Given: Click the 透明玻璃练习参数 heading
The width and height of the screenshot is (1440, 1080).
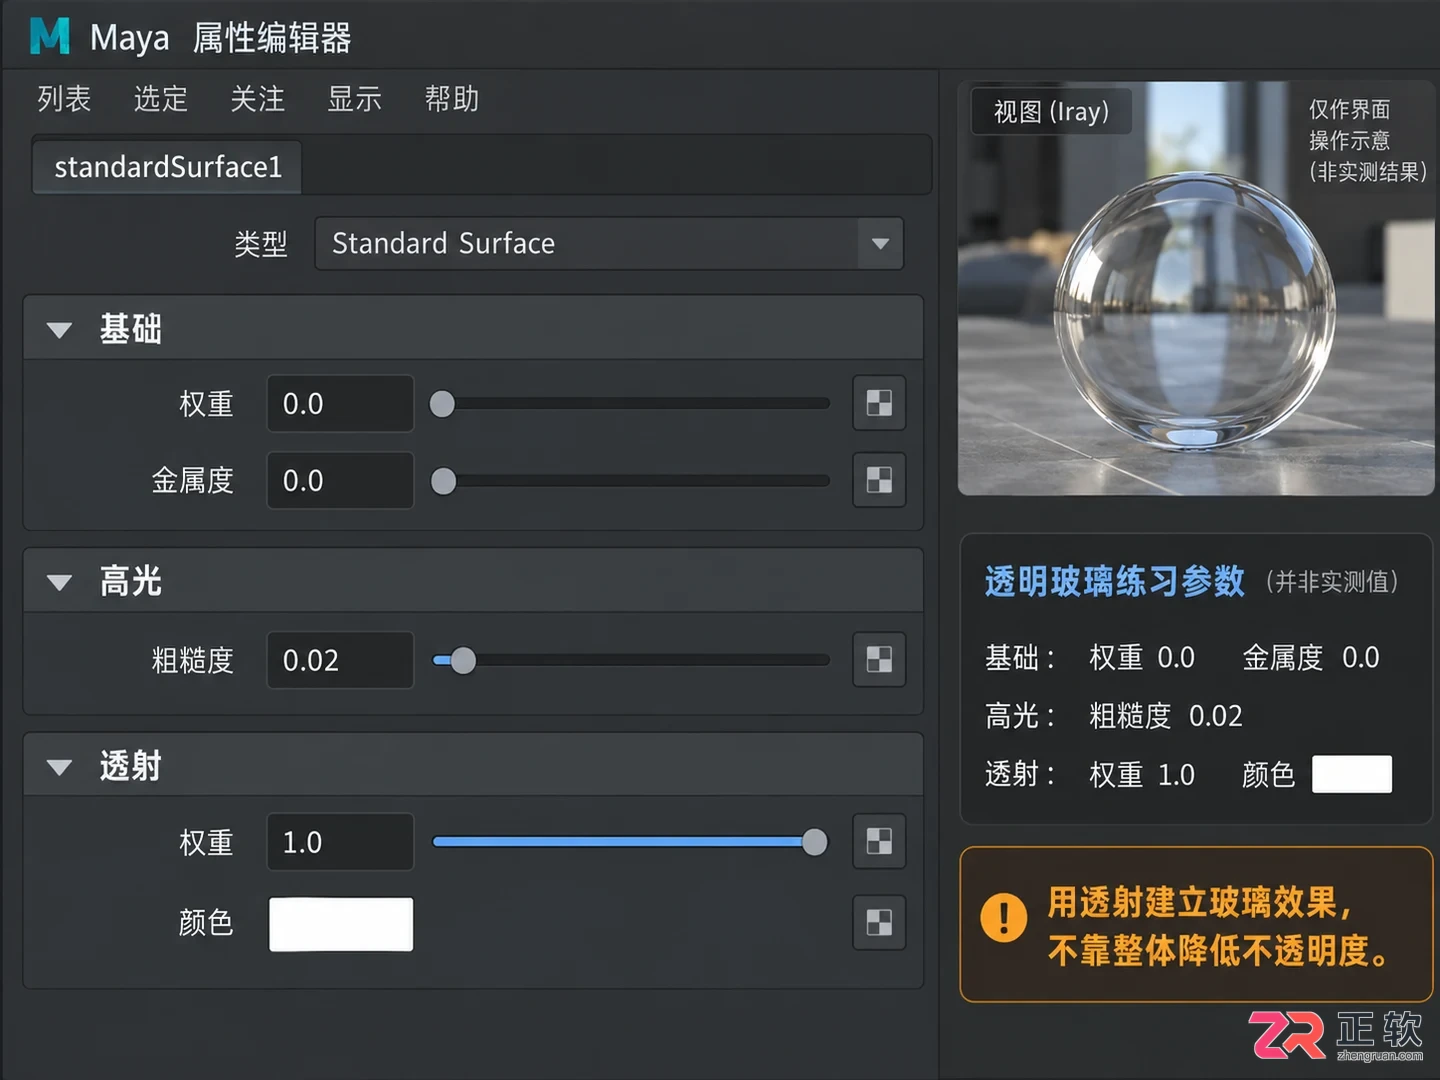Looking at the screenshot, I should [x=1115, y=581].
